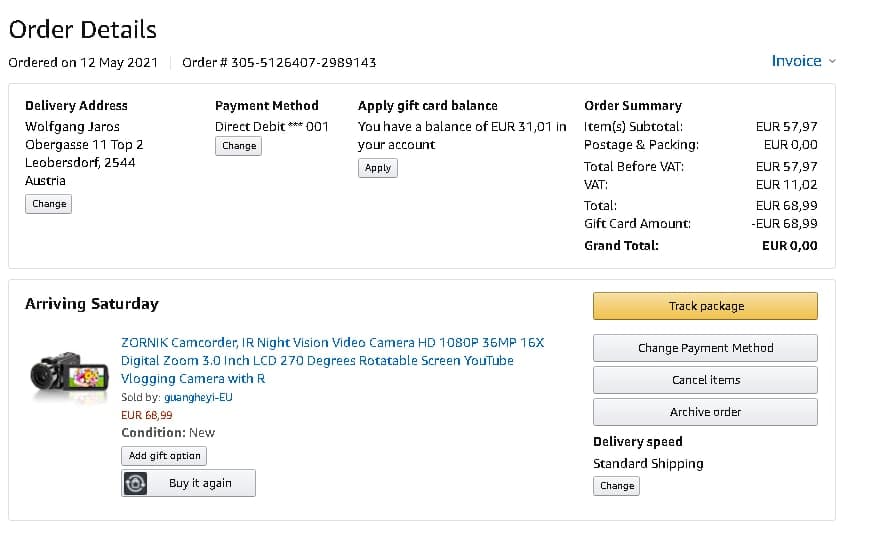Change the Direct Debit payment method
Viewport: 878px width, 552px height.
click(x=239, y=146)
